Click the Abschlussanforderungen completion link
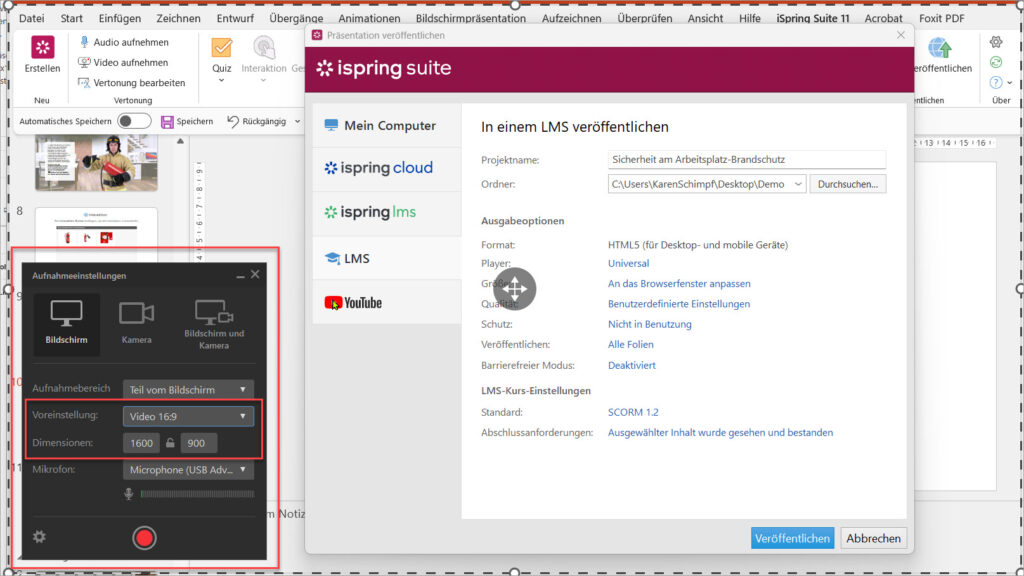The width and height of the screenshot is (1024, 576). (720, 432)
